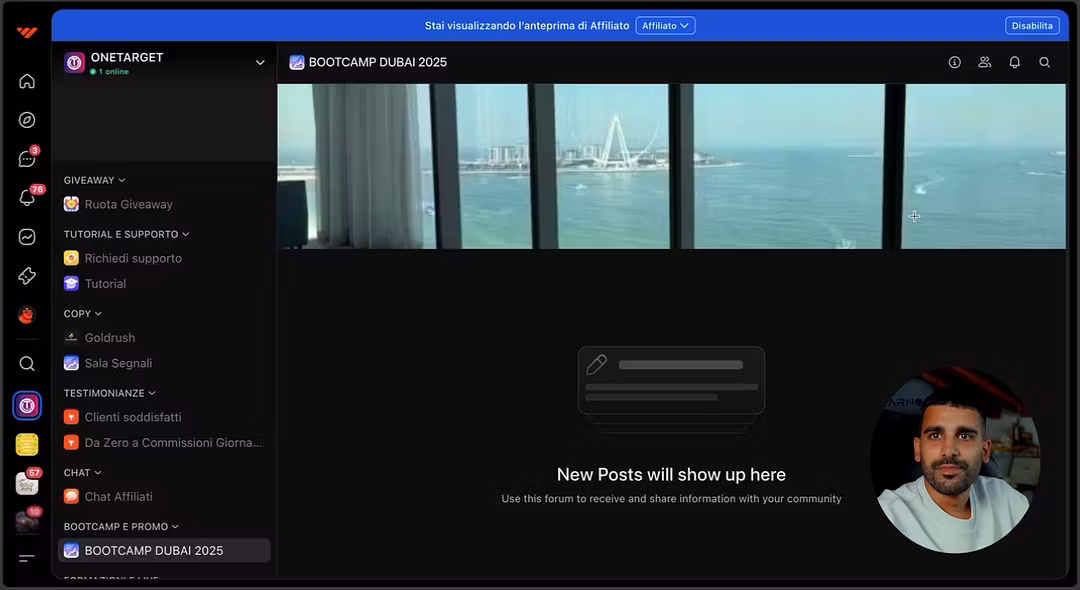Open messages icon with 3 badge
Viewport: 1080px width, 590px height.
(x=27, y=158)
